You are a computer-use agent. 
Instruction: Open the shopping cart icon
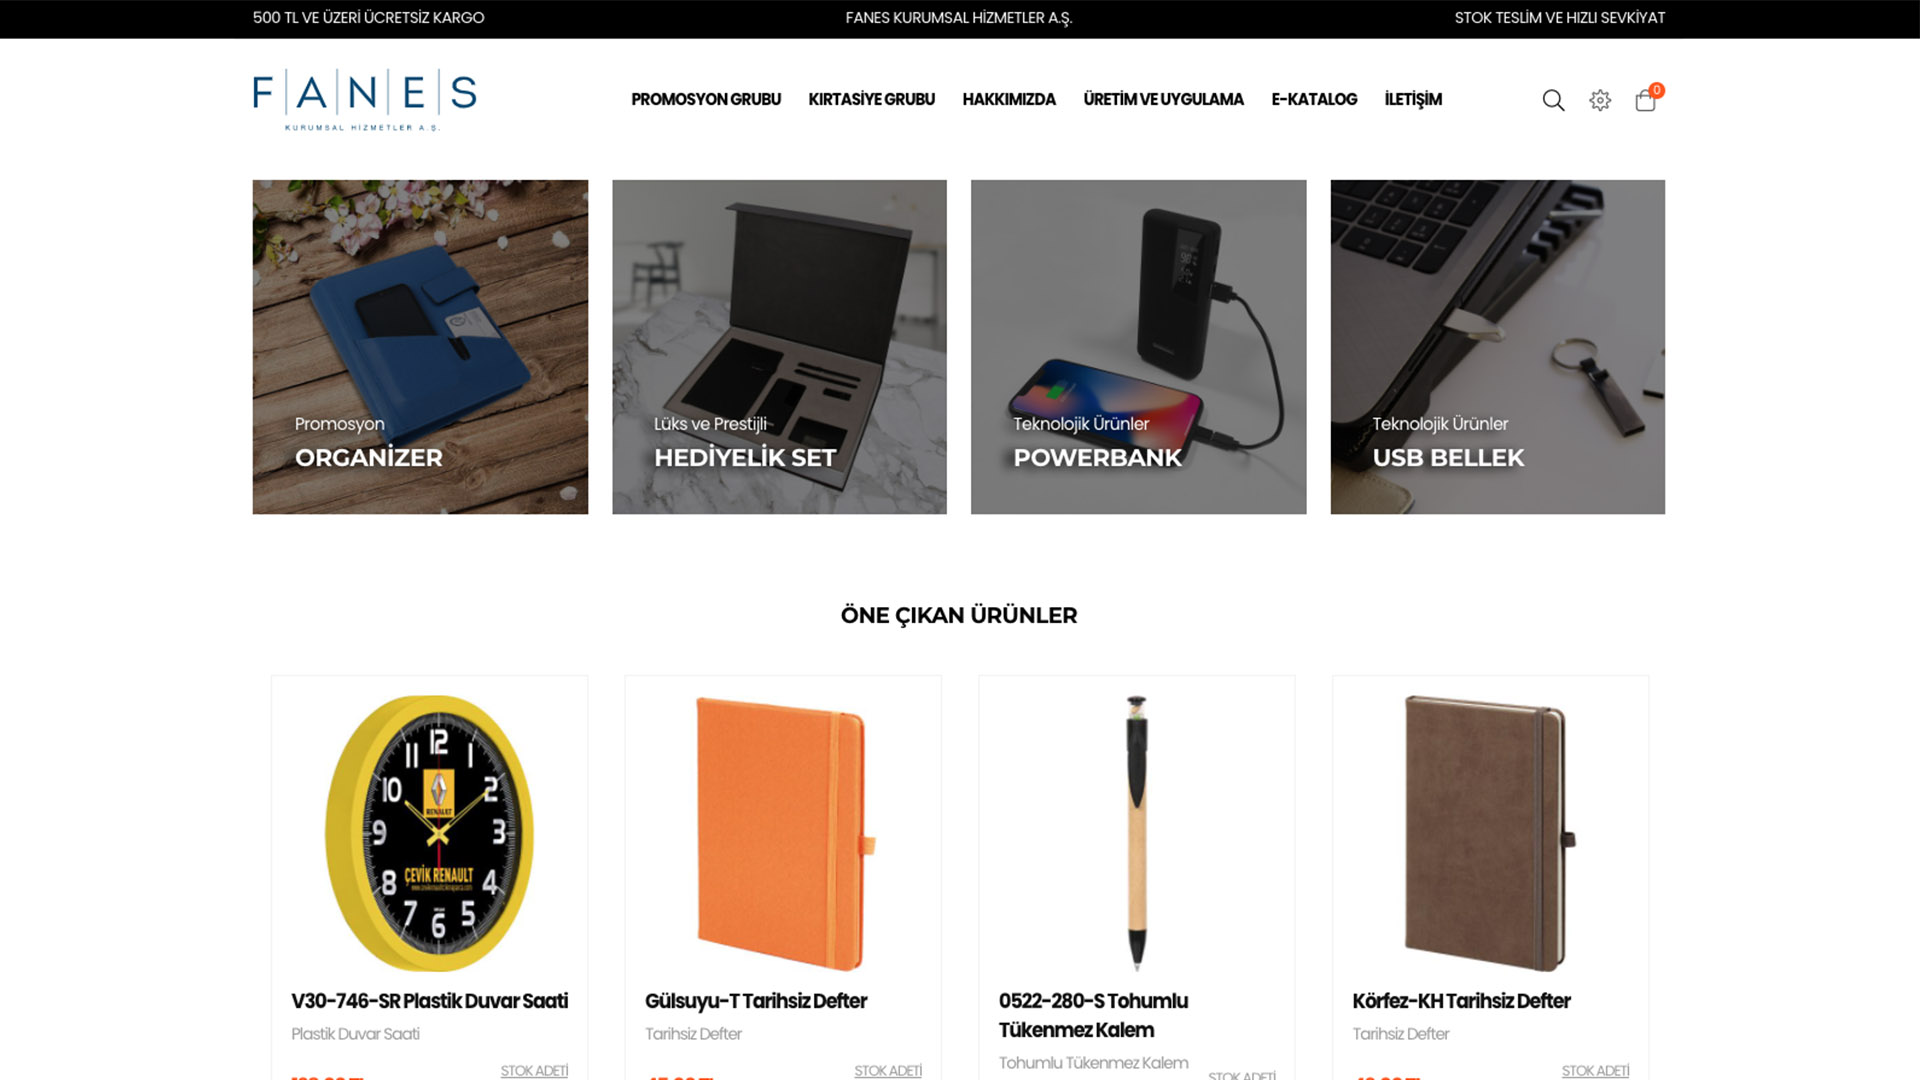(1647, 98)
